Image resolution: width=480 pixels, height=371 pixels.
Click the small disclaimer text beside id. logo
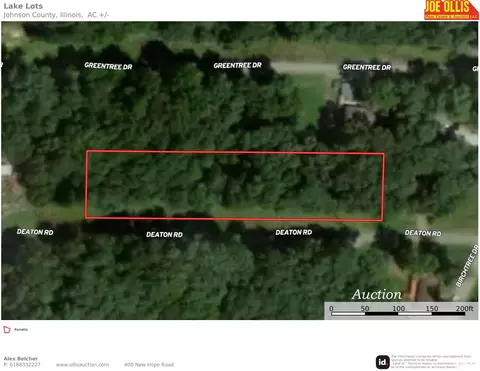tap(434, 362)
